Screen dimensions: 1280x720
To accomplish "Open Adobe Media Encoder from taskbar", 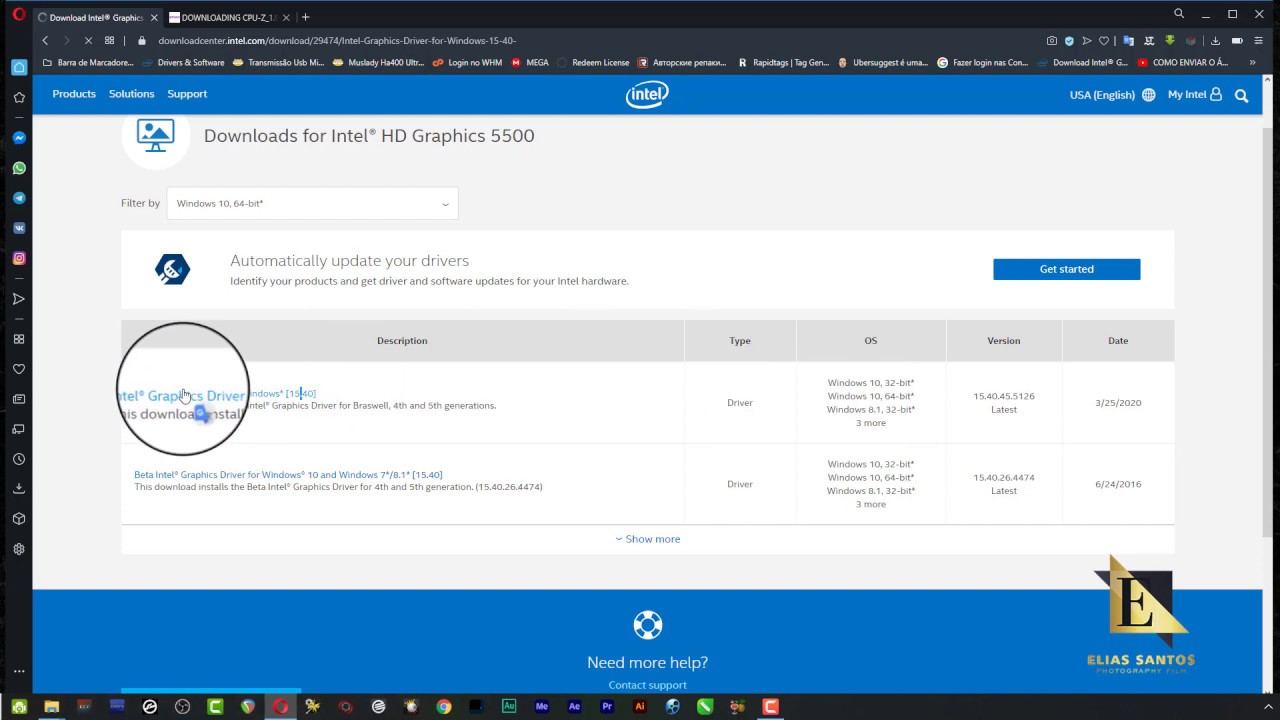I will pos(542,706).
